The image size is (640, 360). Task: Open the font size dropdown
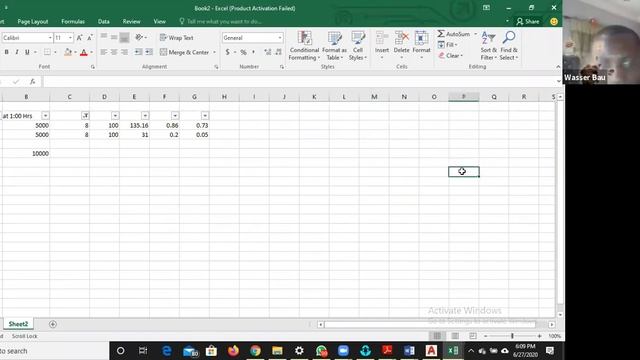(x=70, y=38)
